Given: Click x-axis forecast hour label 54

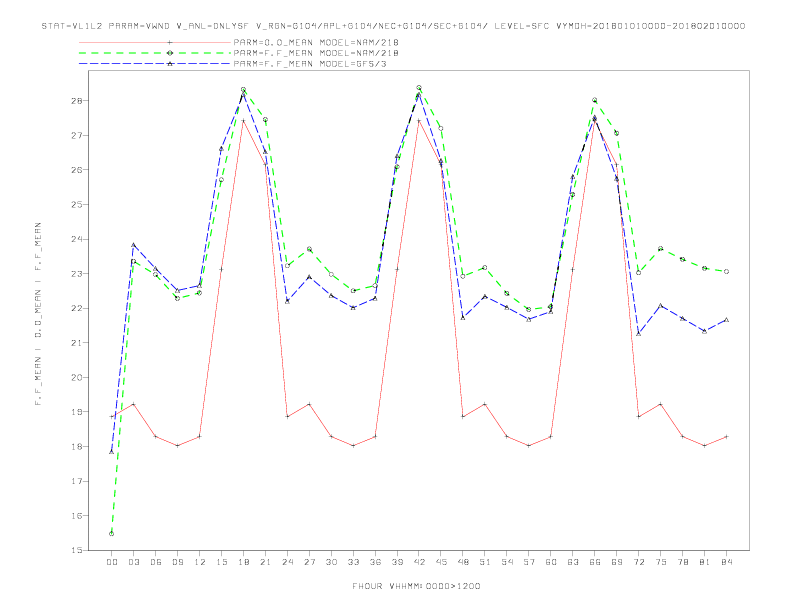Looking at the screenshot, I should pyautogui.click(x=507, y=562).
